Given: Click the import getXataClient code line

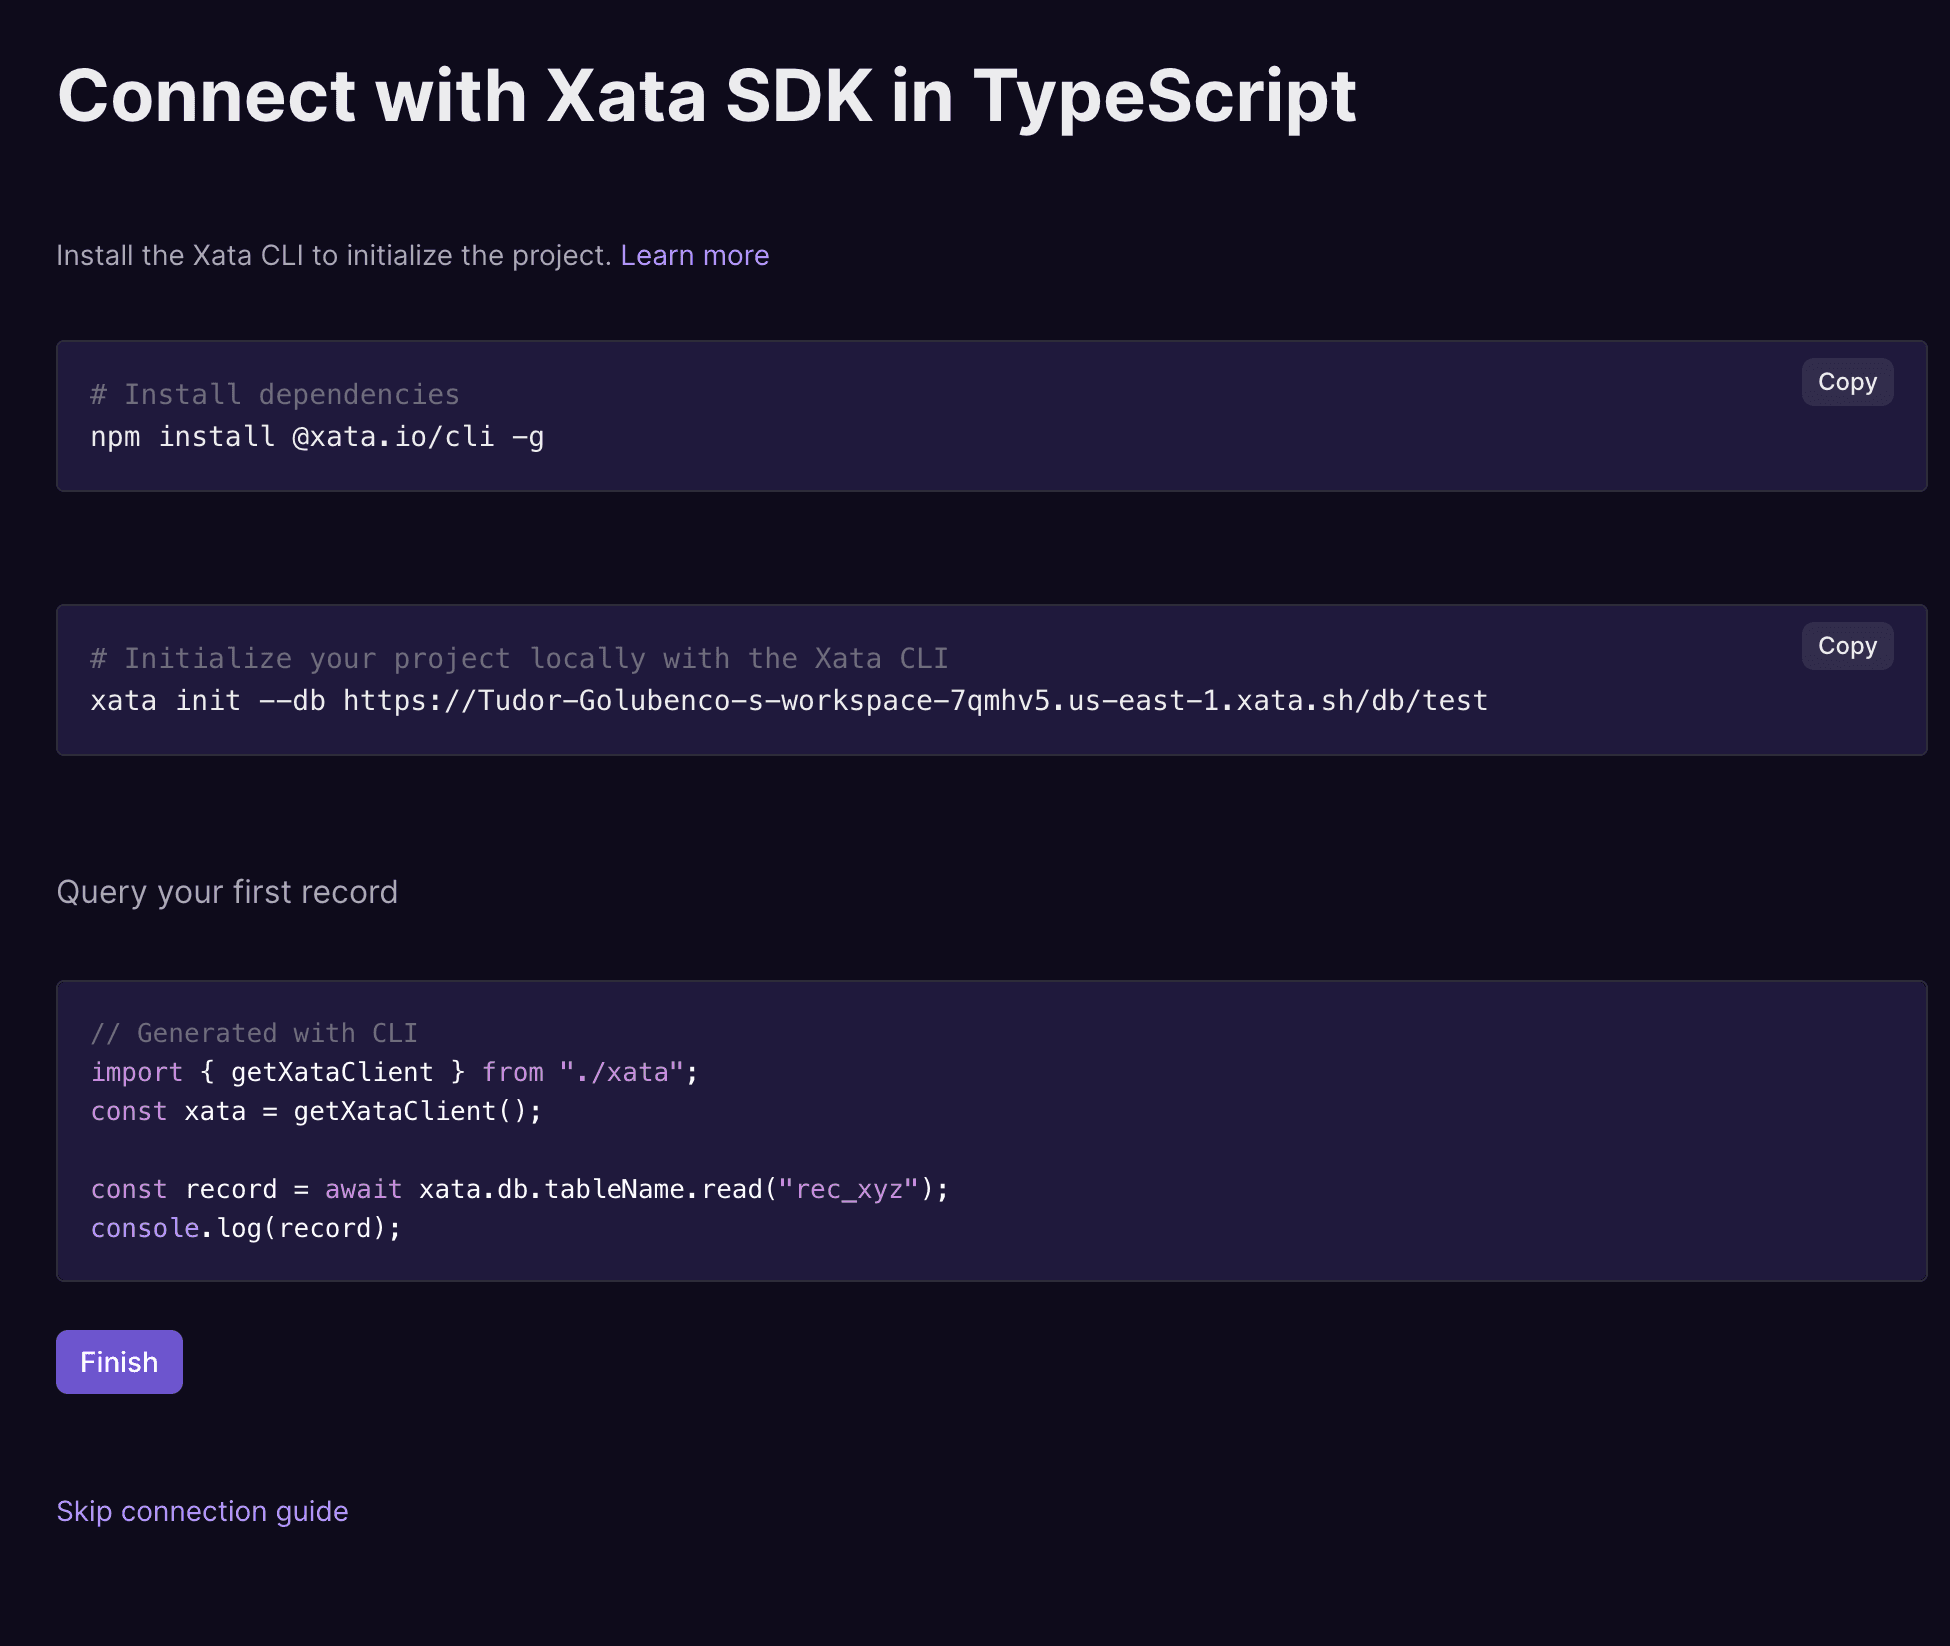Looking at the screenshot, I should point(394,1072).
